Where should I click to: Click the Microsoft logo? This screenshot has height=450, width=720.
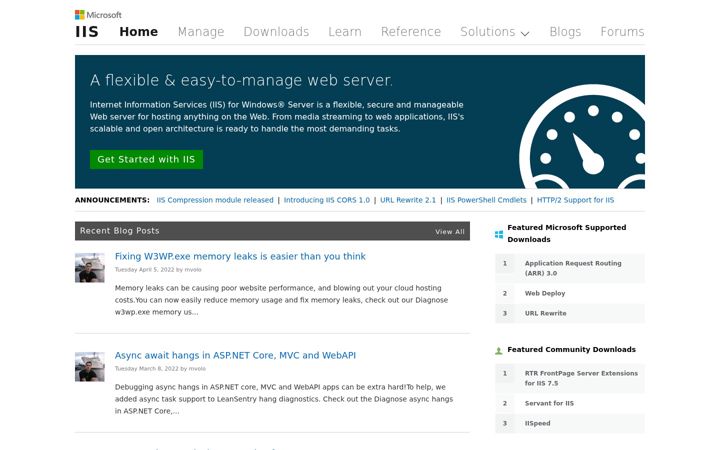(x=98, y=15)
